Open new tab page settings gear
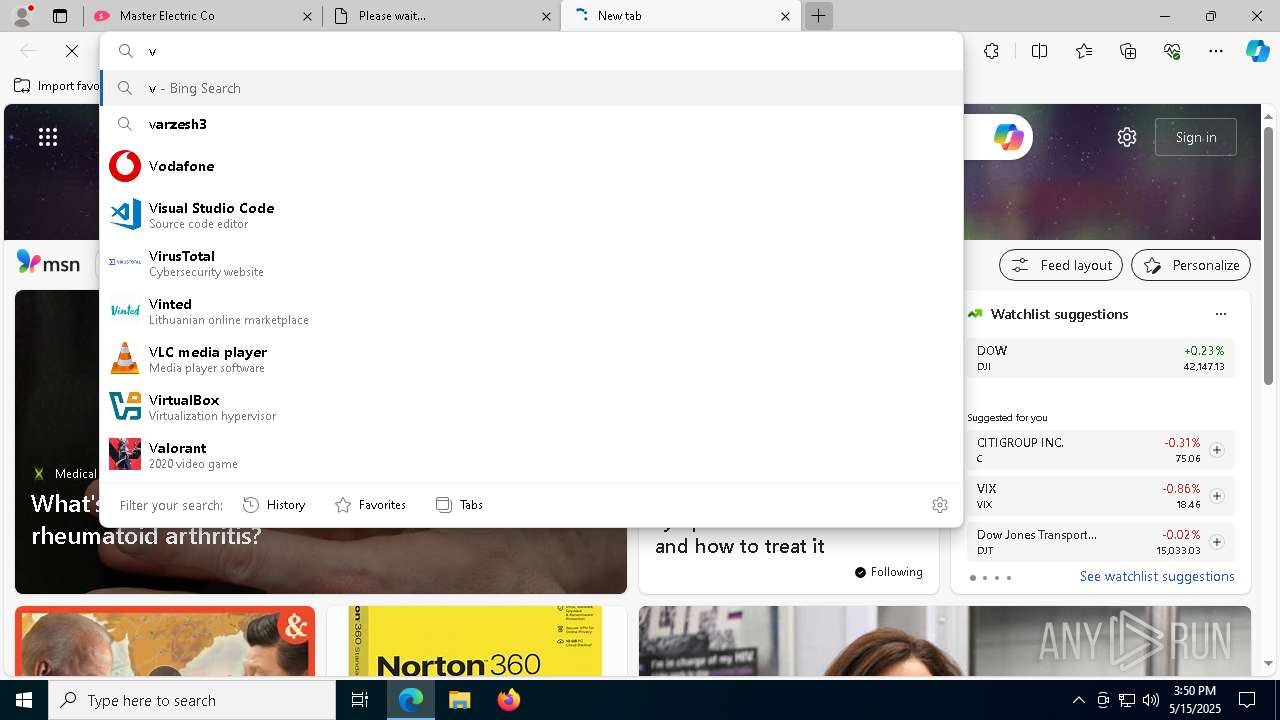This screenshot has width=1280, height=720. tap(1127, 137)
